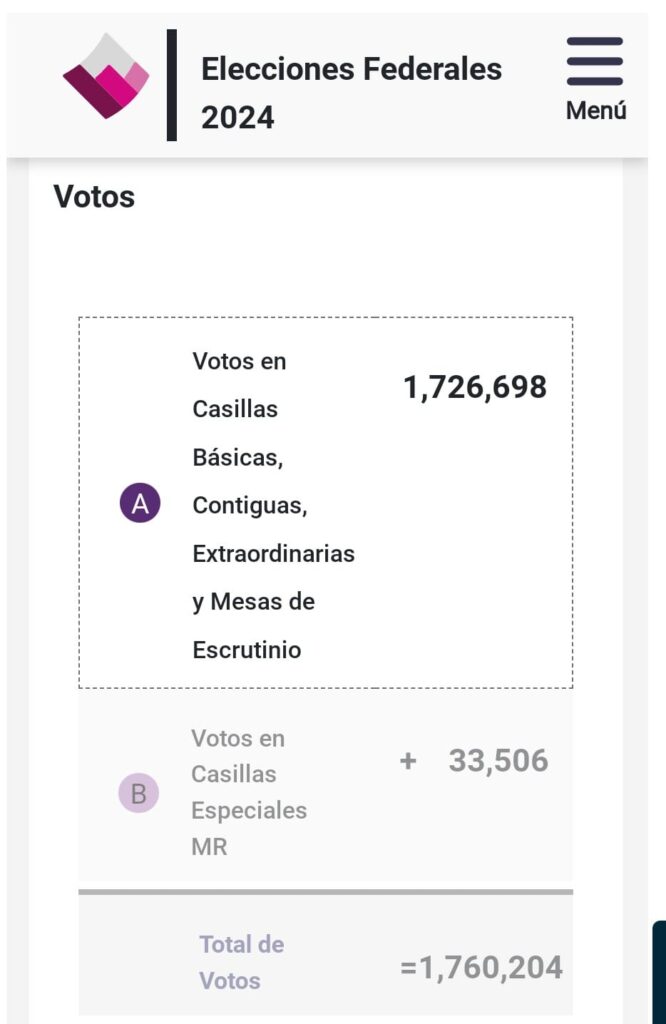Click the Votos en Casillas Especiales MR label
Screen dimensions: 666x1024
(249, 792)
